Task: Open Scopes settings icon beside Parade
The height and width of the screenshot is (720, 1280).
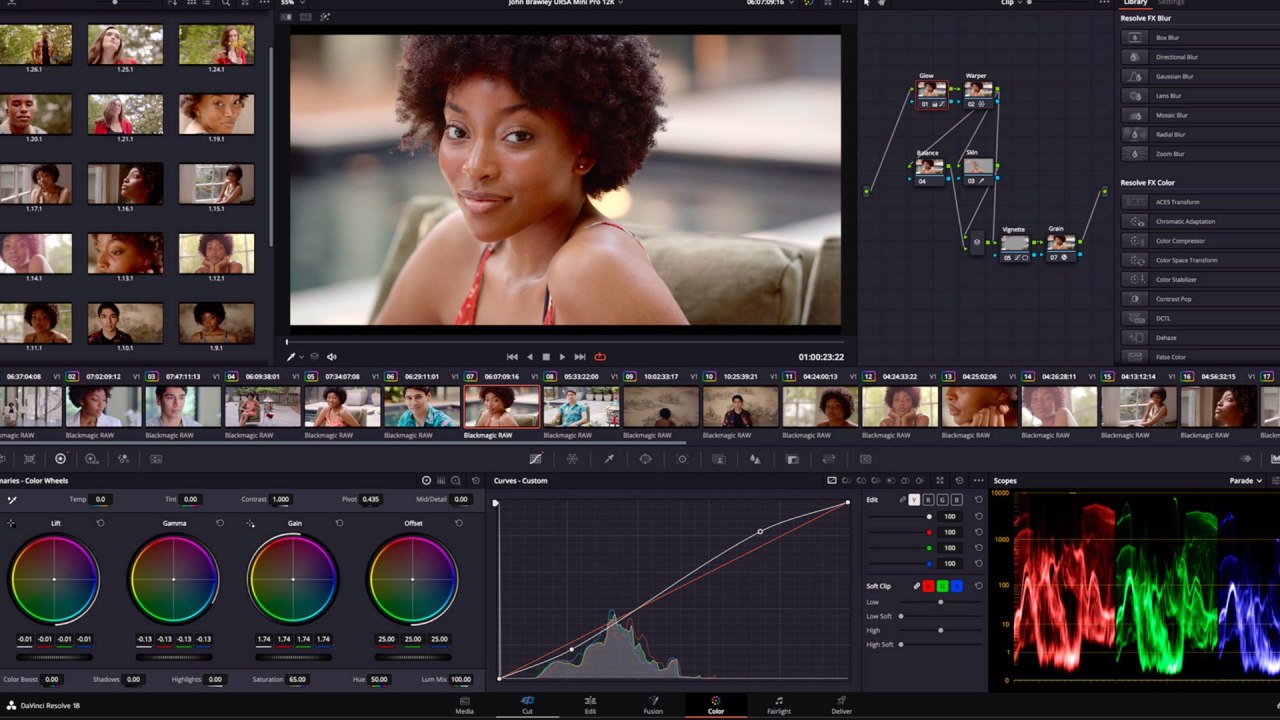Action: click(x=1275, y=480)
